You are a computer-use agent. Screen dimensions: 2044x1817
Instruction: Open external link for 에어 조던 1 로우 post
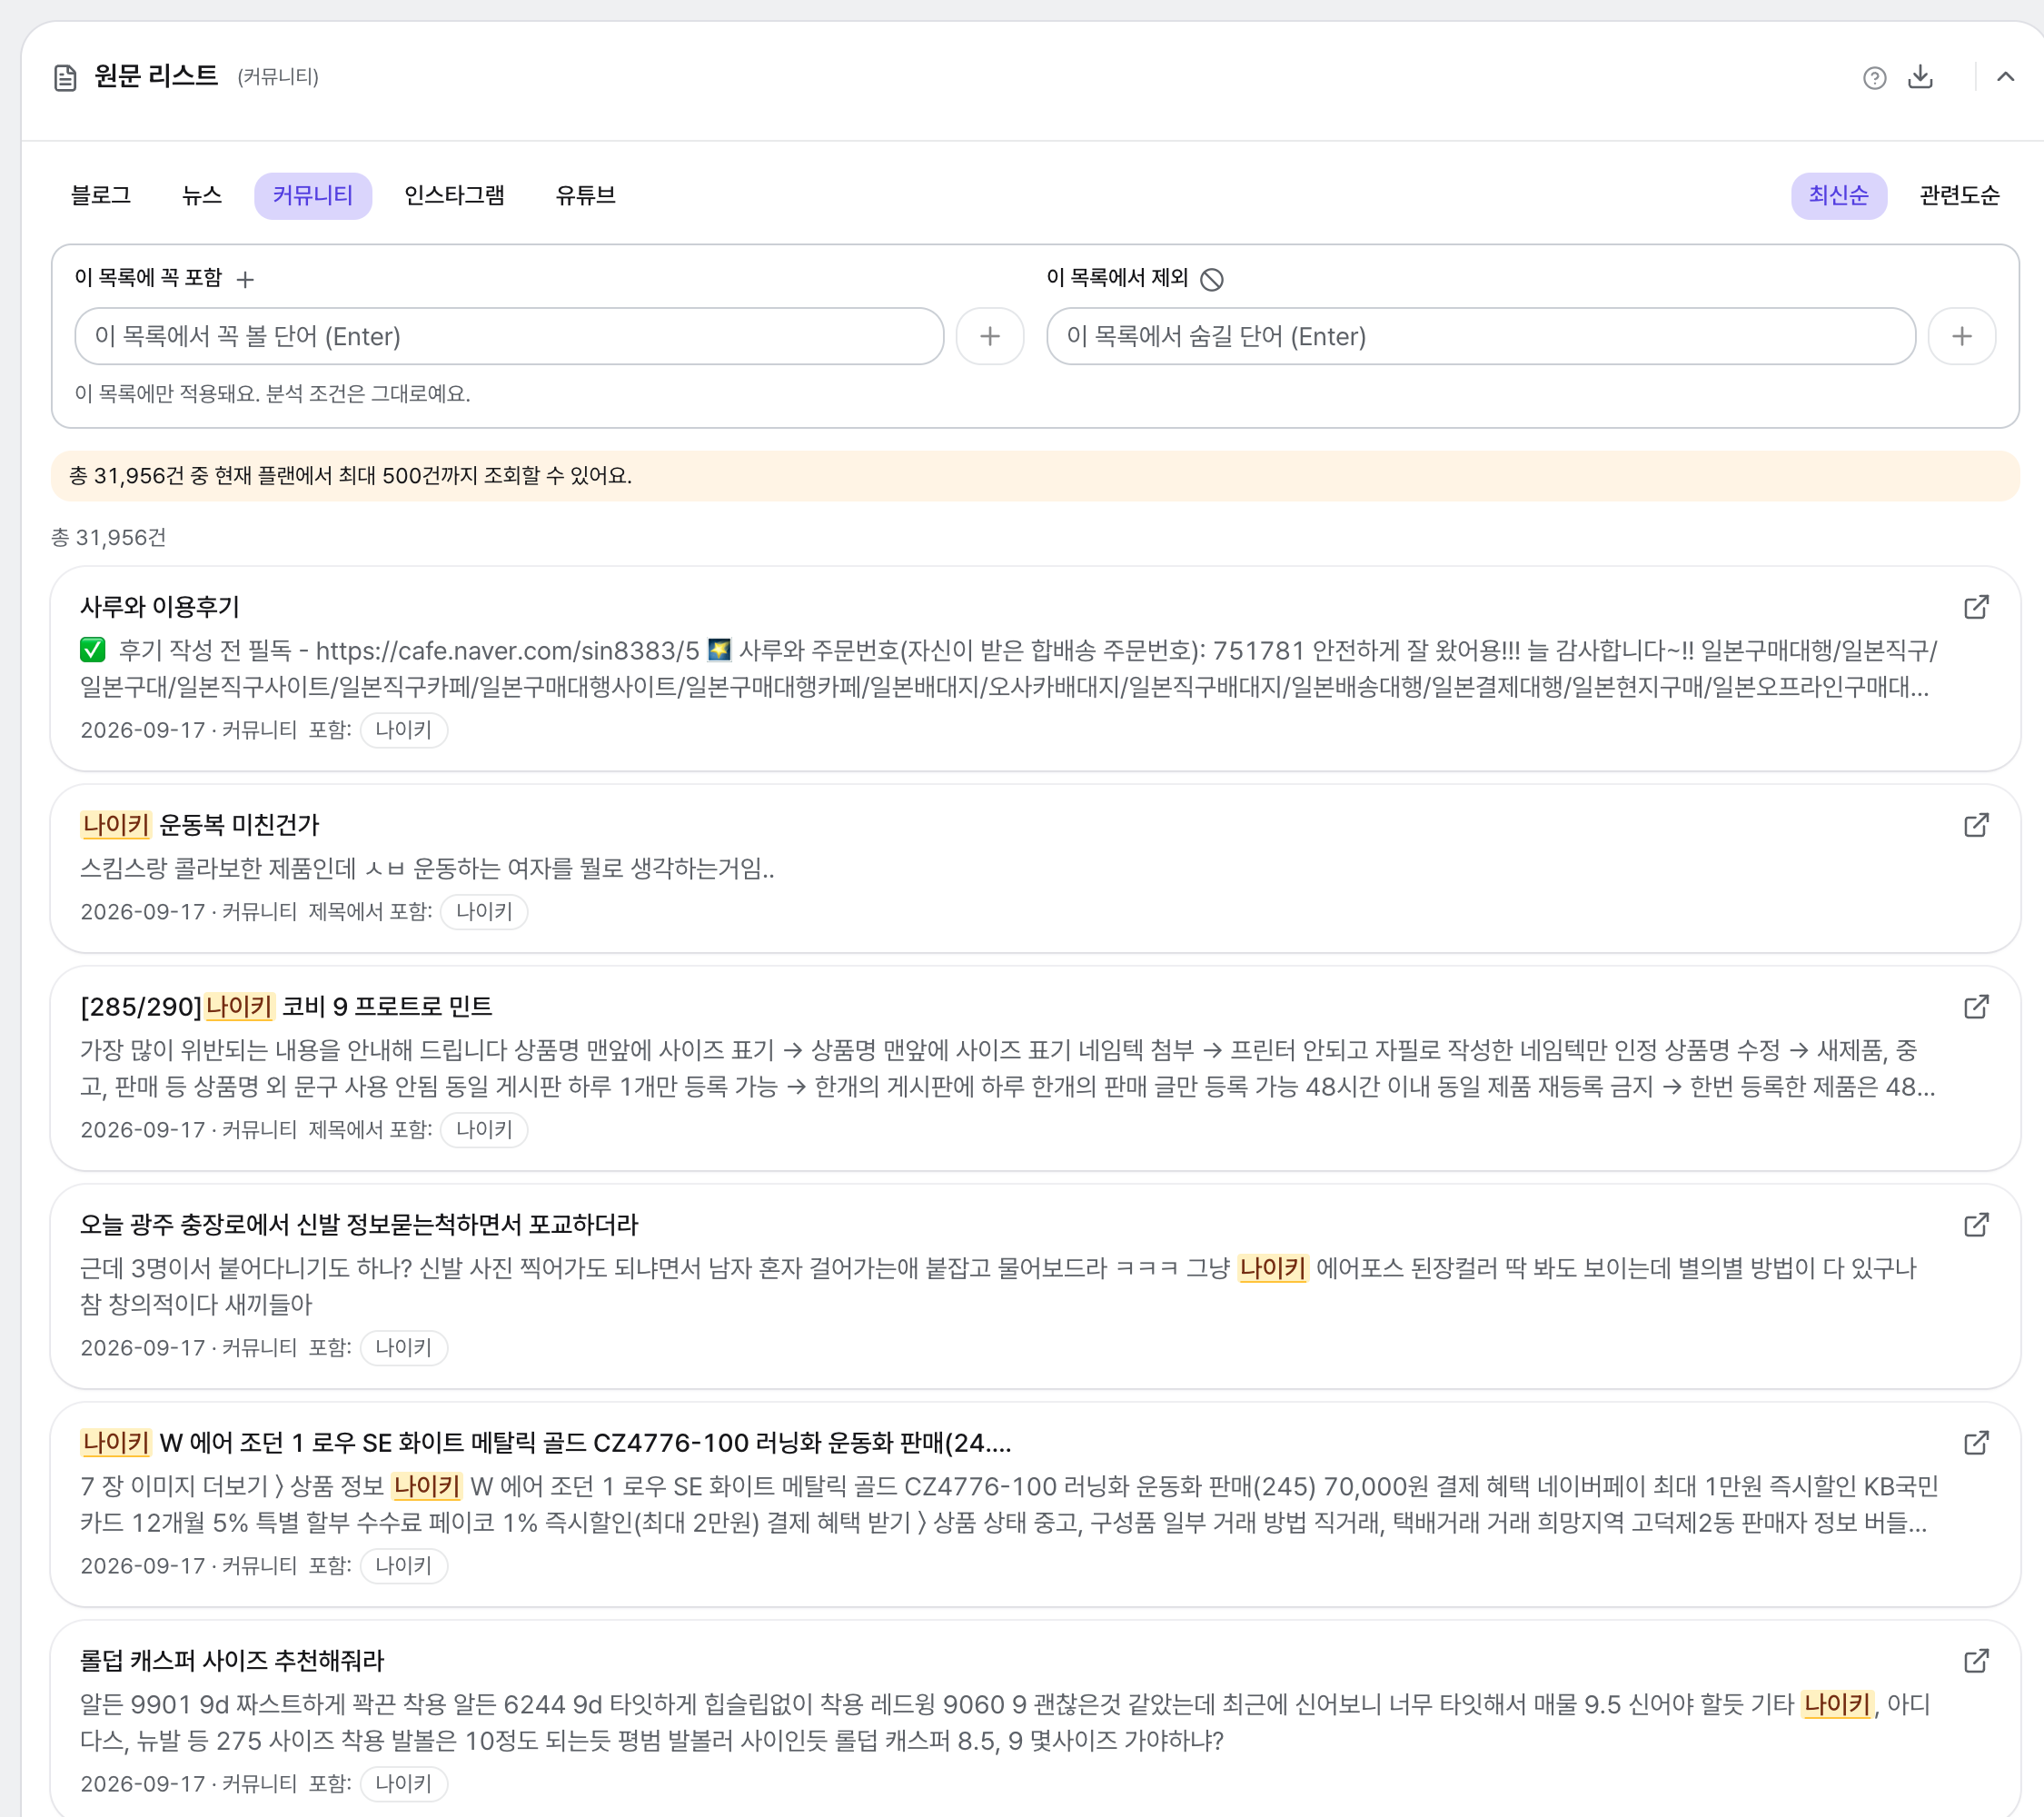coord(1976,1443)
